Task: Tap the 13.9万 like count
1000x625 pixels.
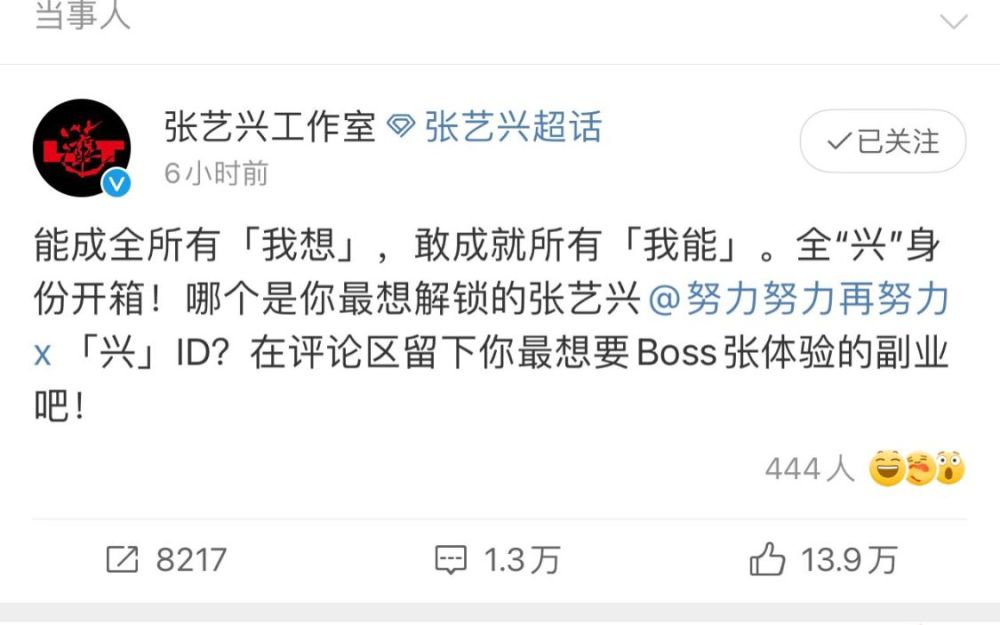Action: pos(849,560)
